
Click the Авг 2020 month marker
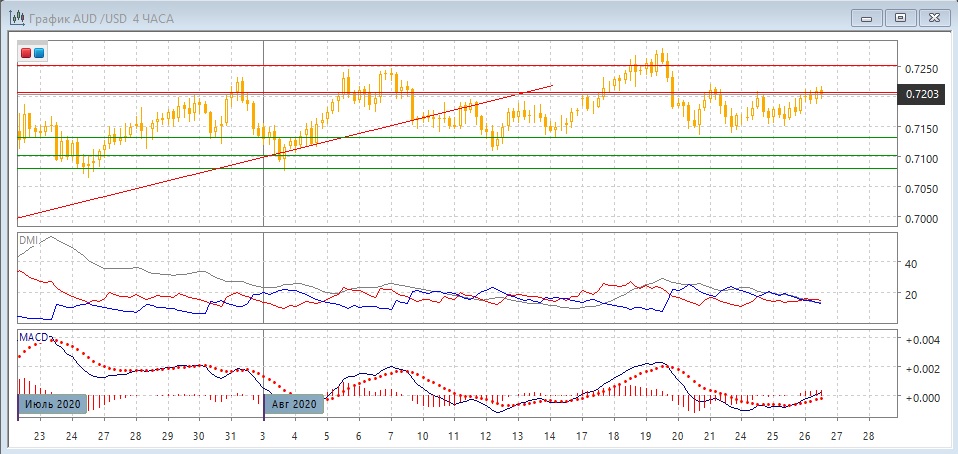(294, 403)
